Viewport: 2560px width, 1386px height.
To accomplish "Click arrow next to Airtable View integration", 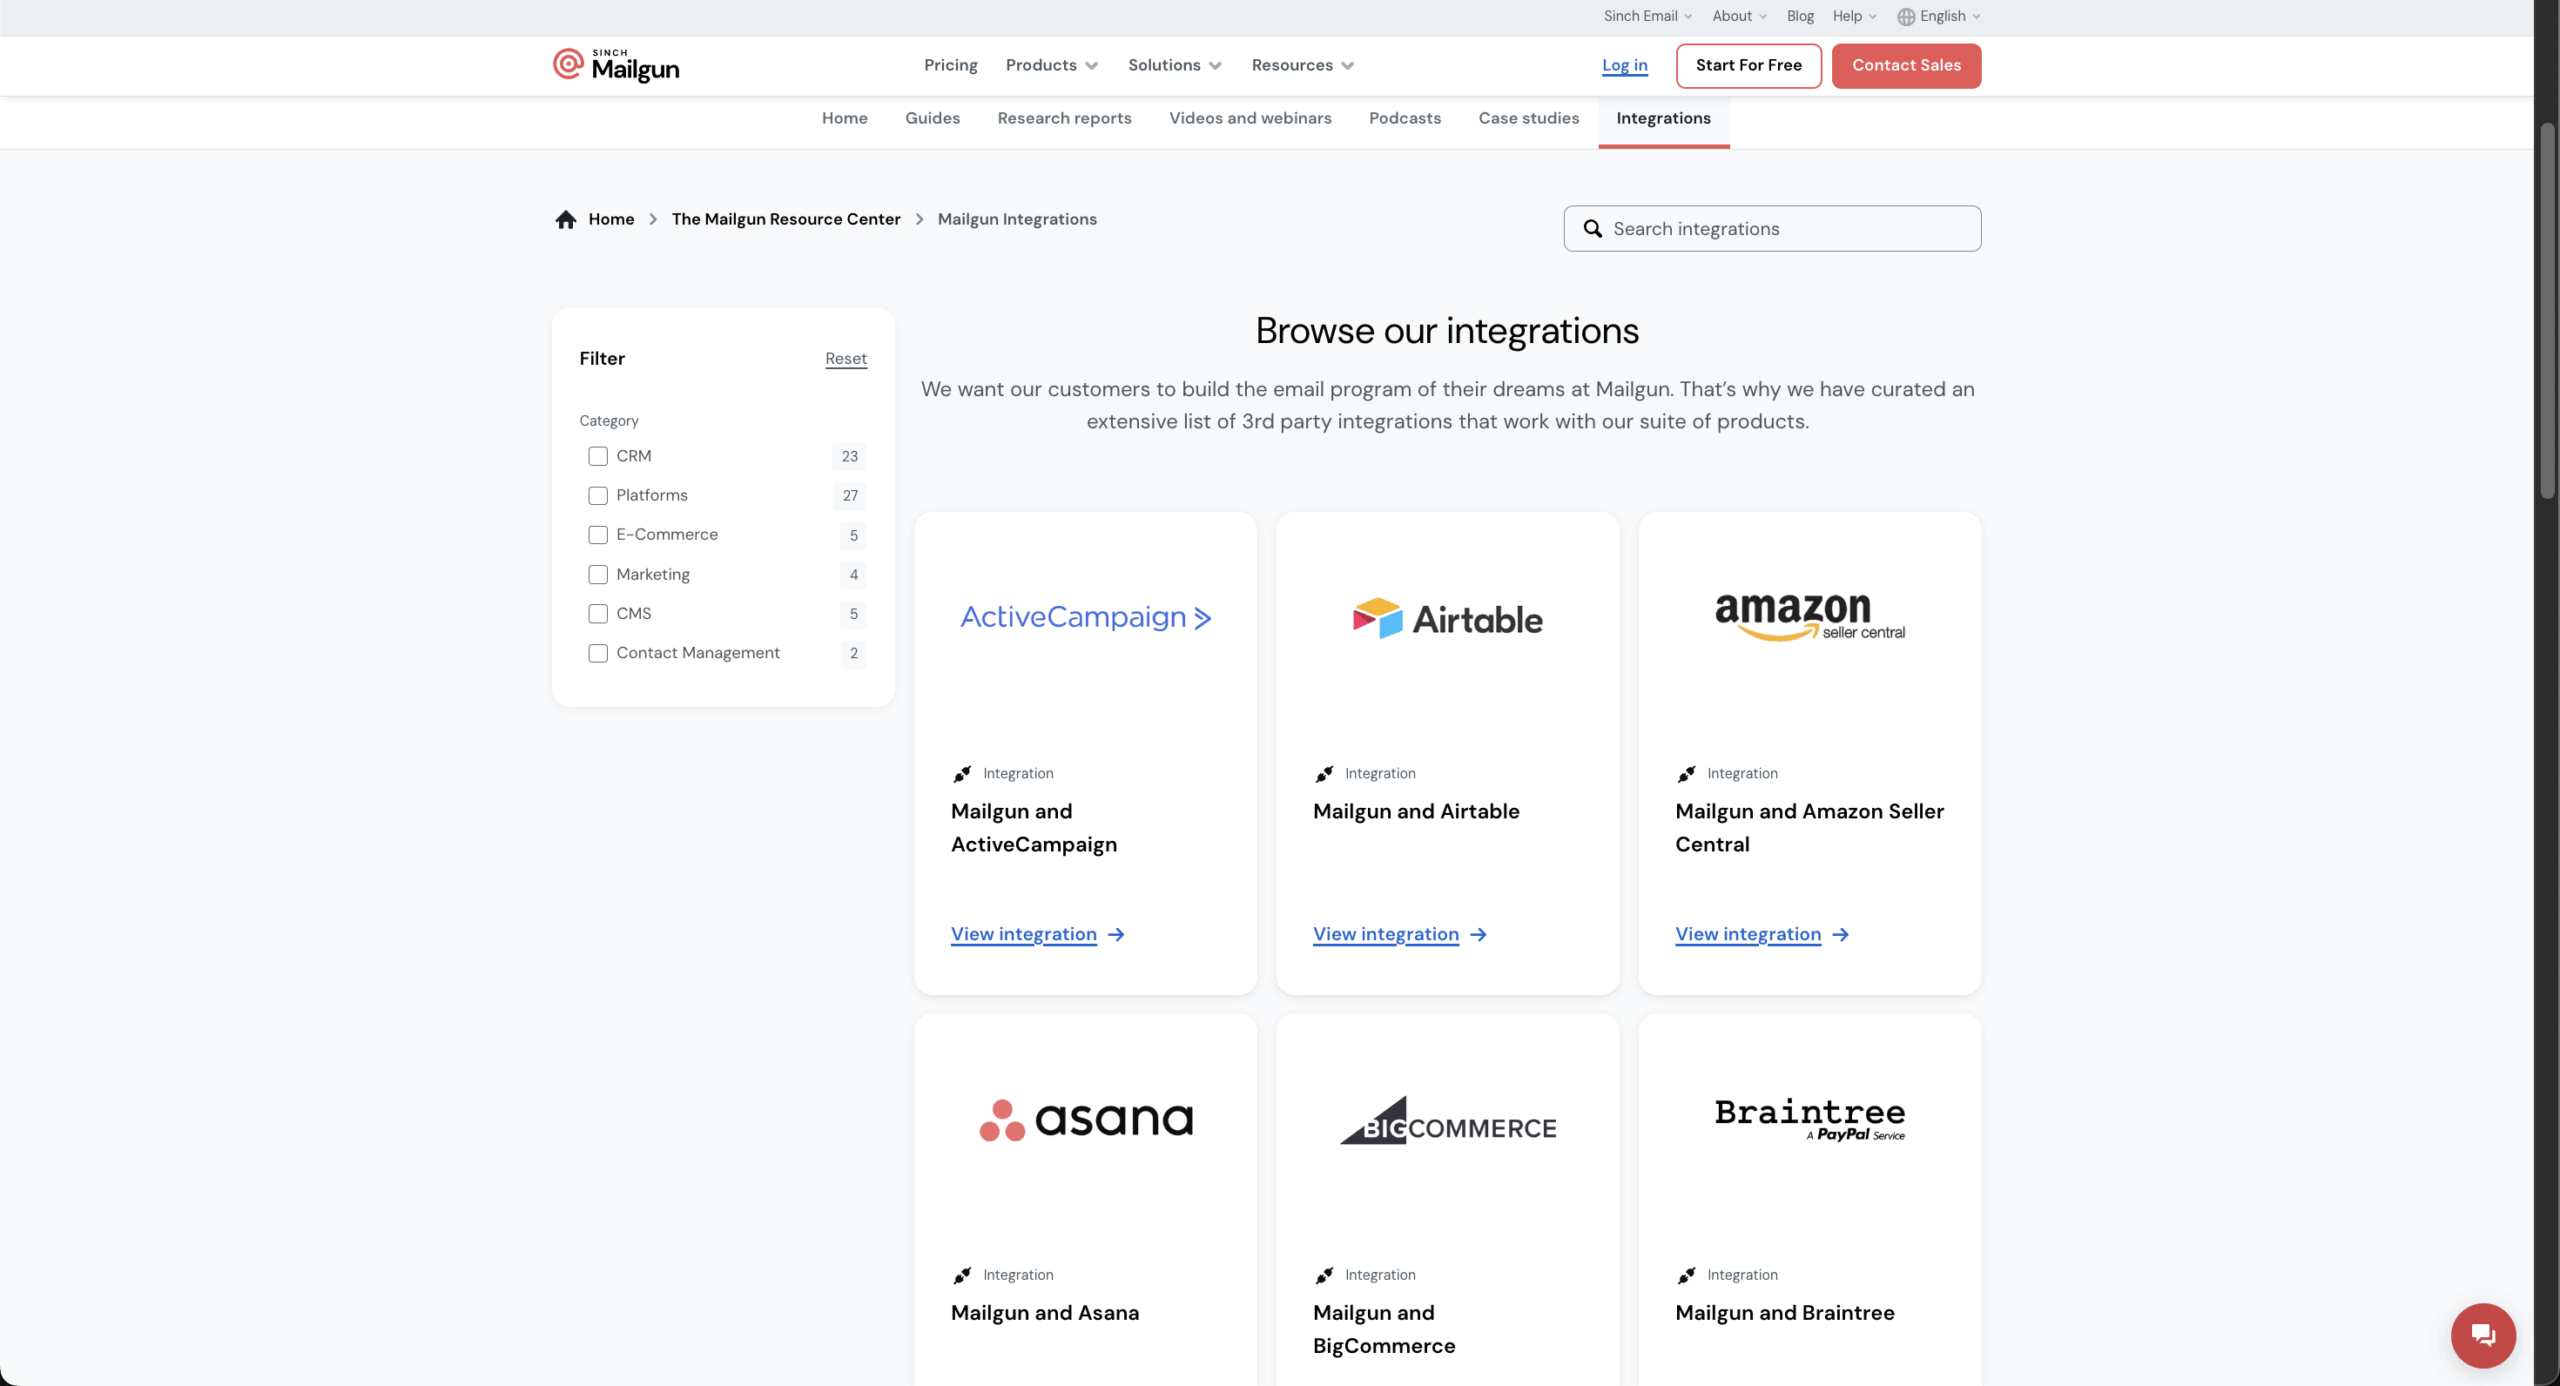I will click(x=1478, y=935).
